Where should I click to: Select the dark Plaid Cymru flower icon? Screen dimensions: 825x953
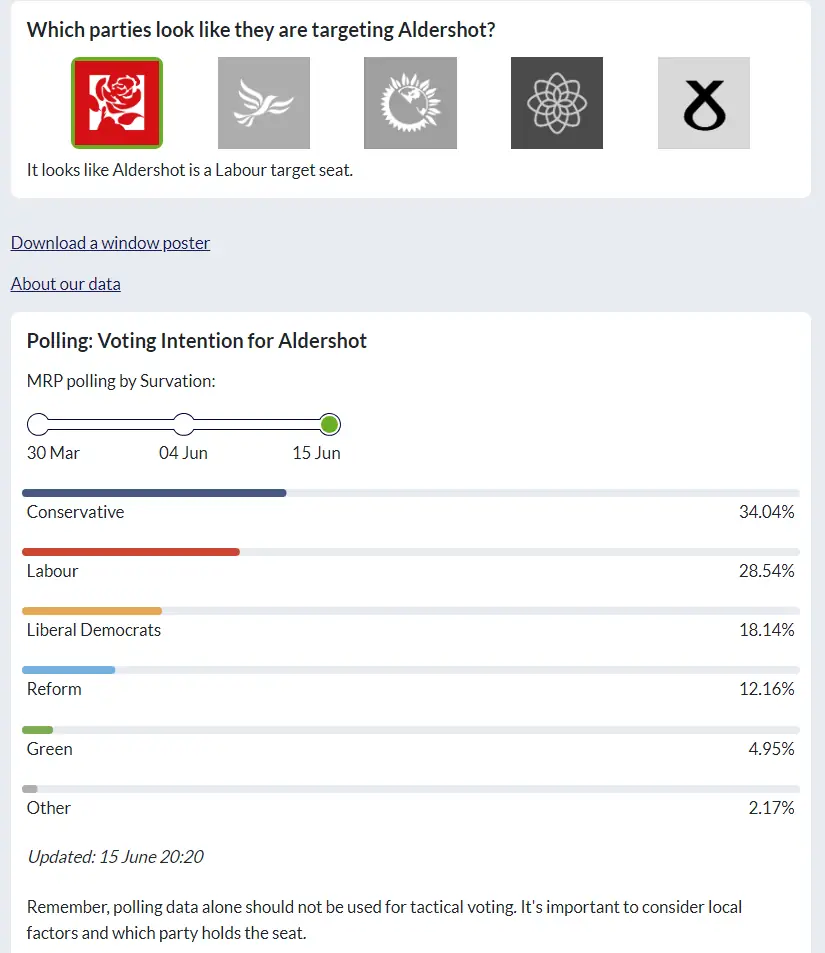(x=557, y=103)
